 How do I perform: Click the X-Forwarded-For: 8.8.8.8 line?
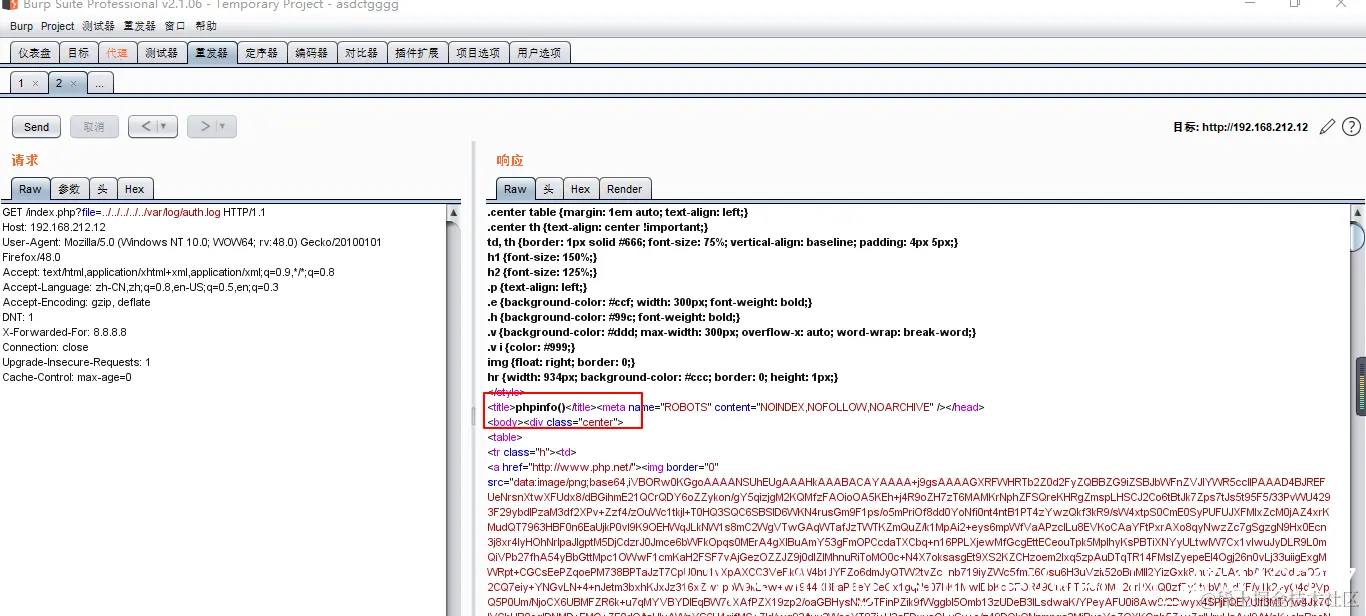pos(65,332)
